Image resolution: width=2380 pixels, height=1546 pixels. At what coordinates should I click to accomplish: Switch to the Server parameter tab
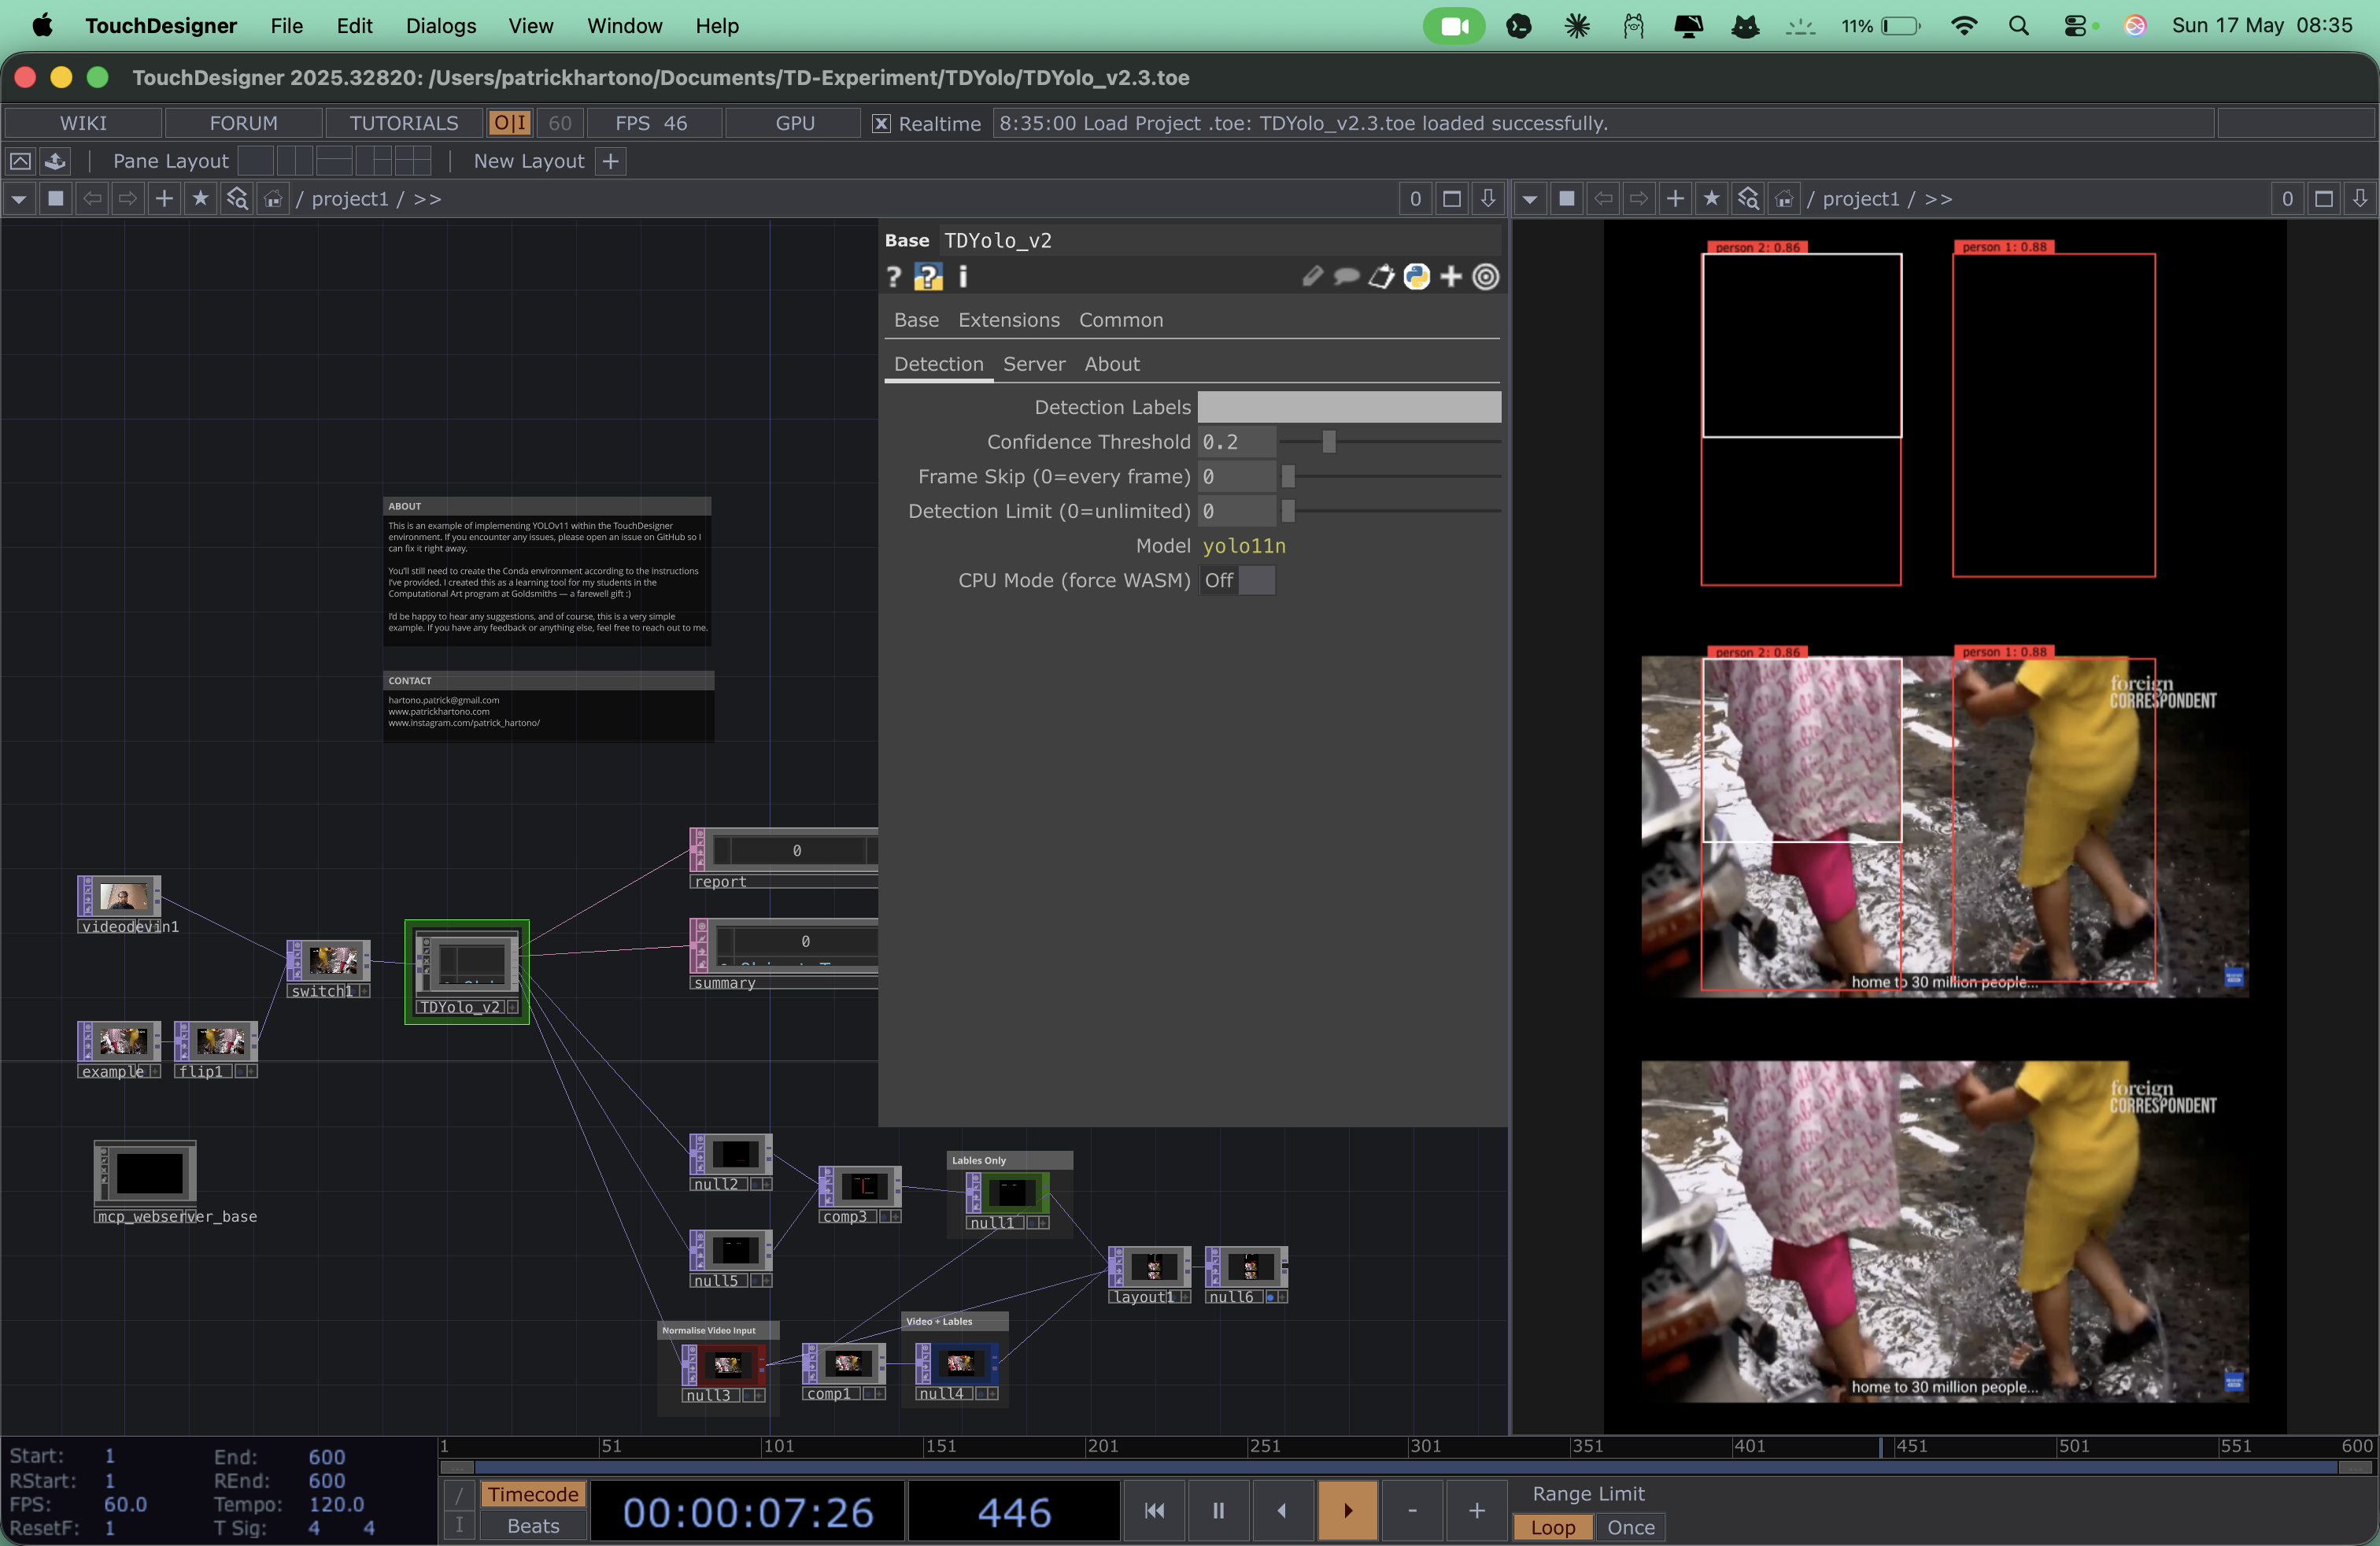pyautogui.click(x=1034, y=364)
